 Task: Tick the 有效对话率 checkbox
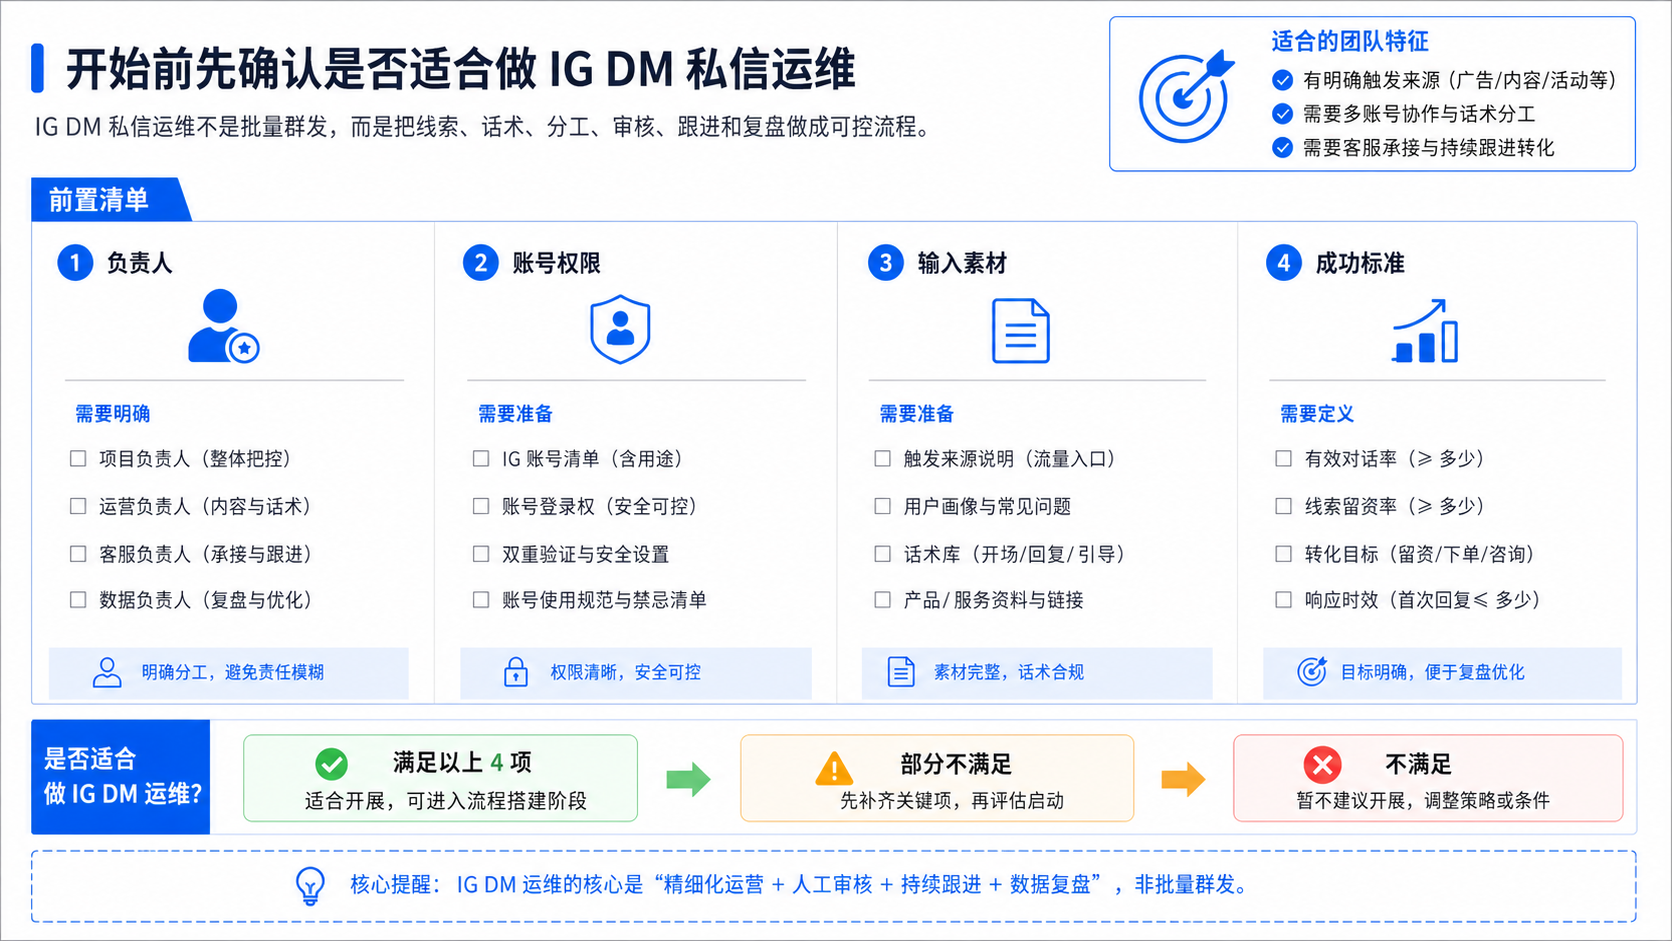tap(1284, 459)
